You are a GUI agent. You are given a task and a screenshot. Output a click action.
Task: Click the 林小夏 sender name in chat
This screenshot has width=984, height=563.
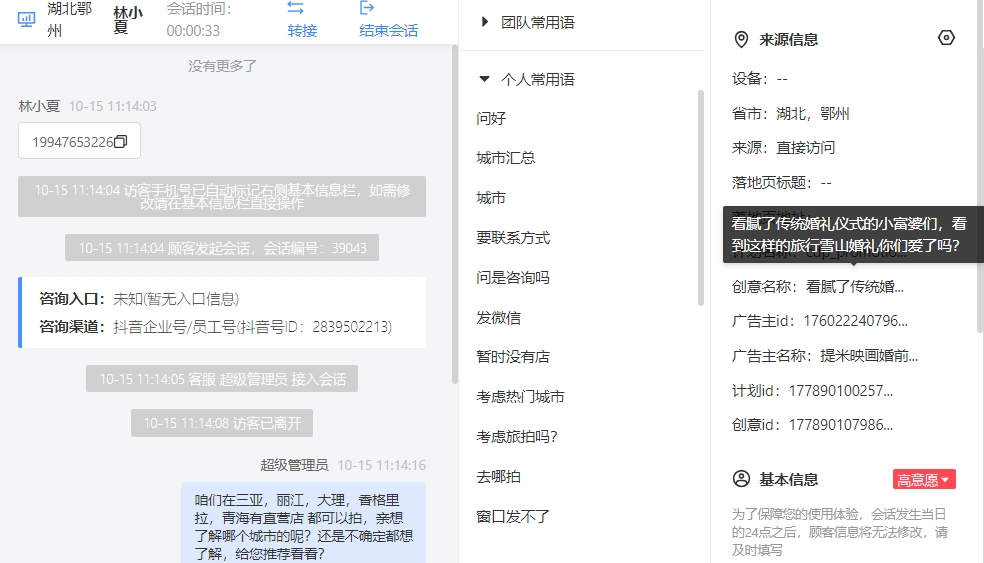[39, 106]
